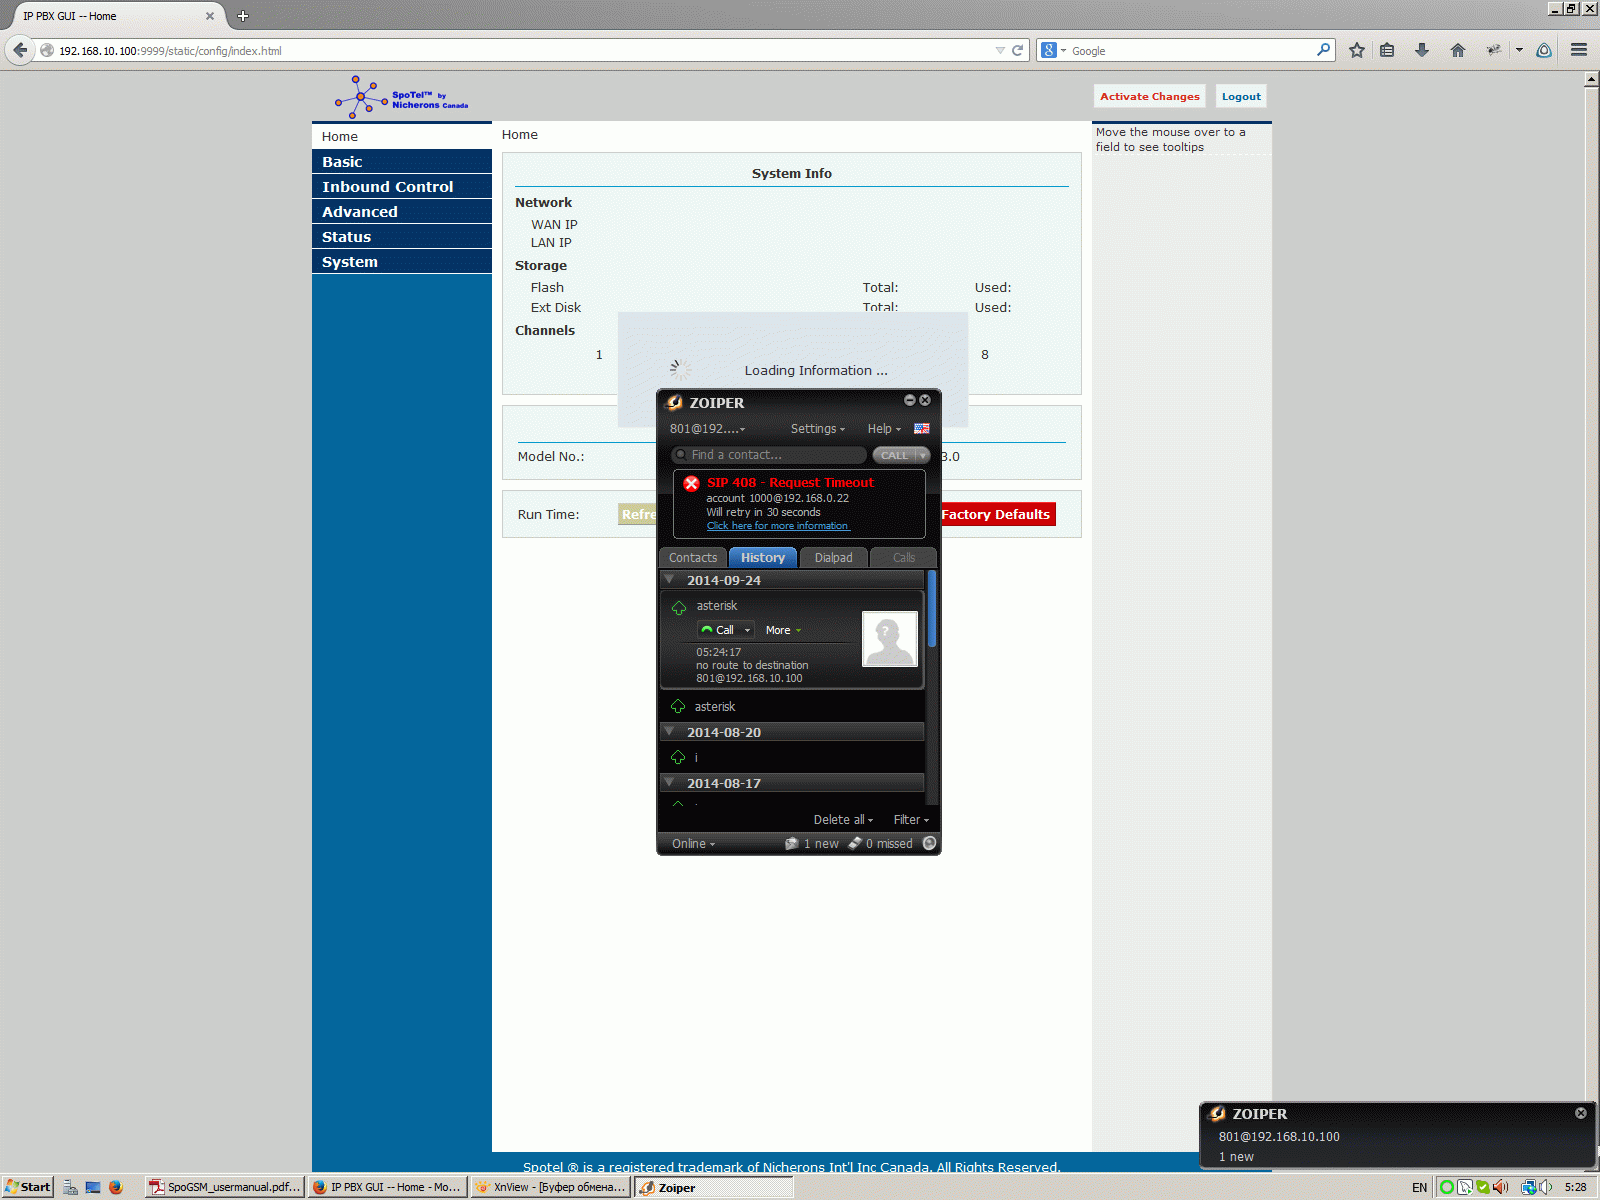The height and width of the screenshot is (1200, 1600).
Task: Call back asterisk using the Call button
Action: 719,631
